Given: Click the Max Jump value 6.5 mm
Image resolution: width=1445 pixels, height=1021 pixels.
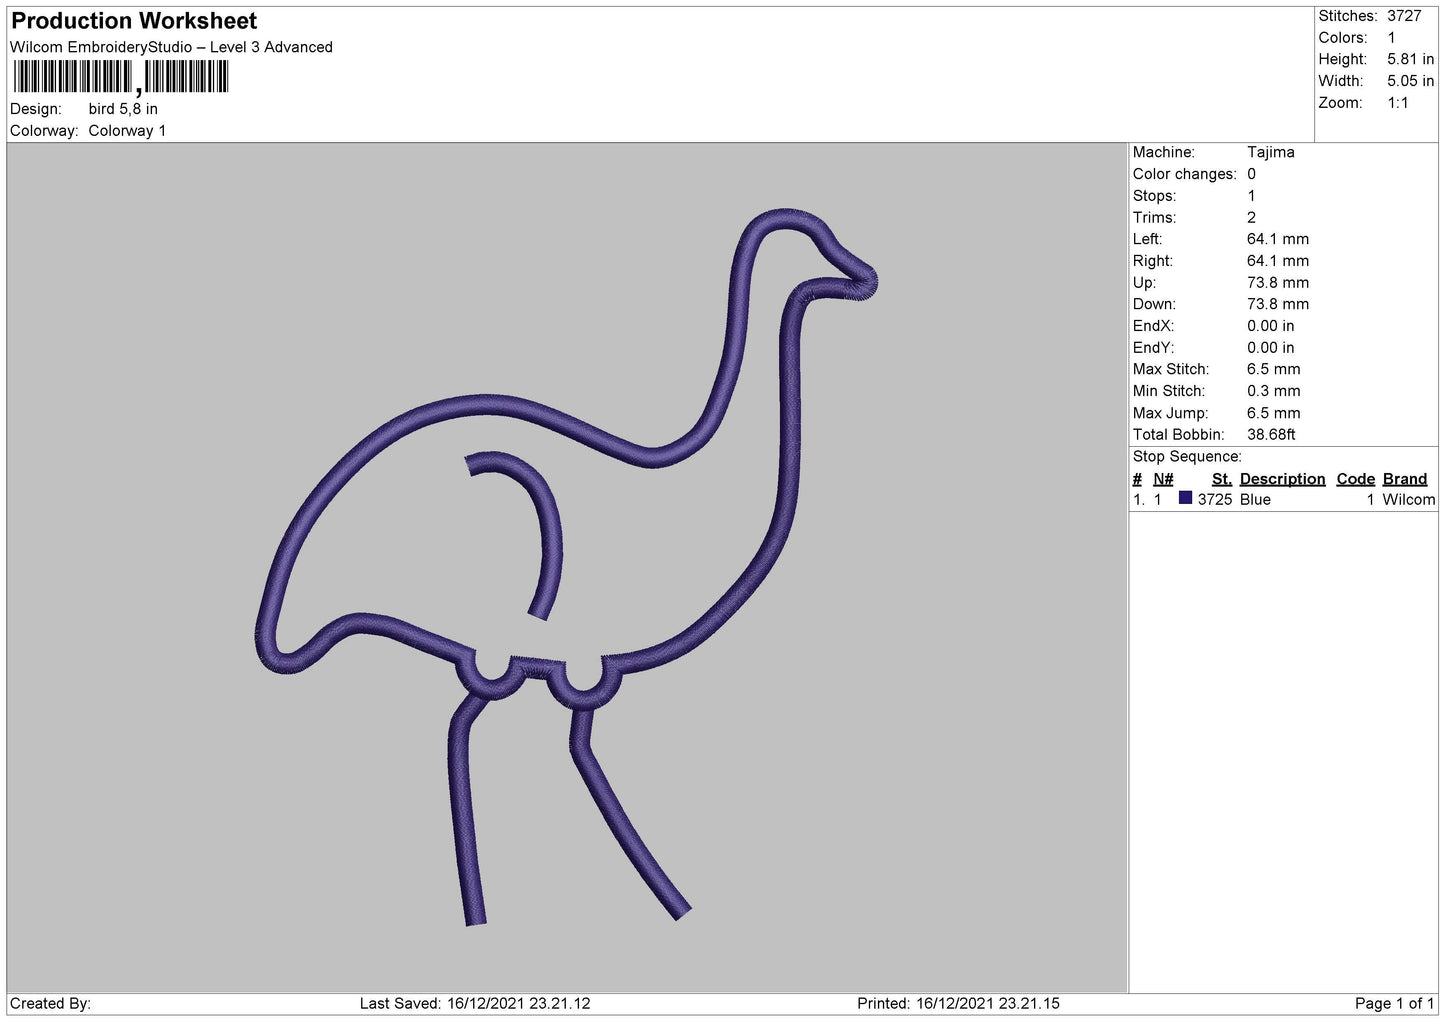Looking at the screenshot, I should click(1274, 413).
